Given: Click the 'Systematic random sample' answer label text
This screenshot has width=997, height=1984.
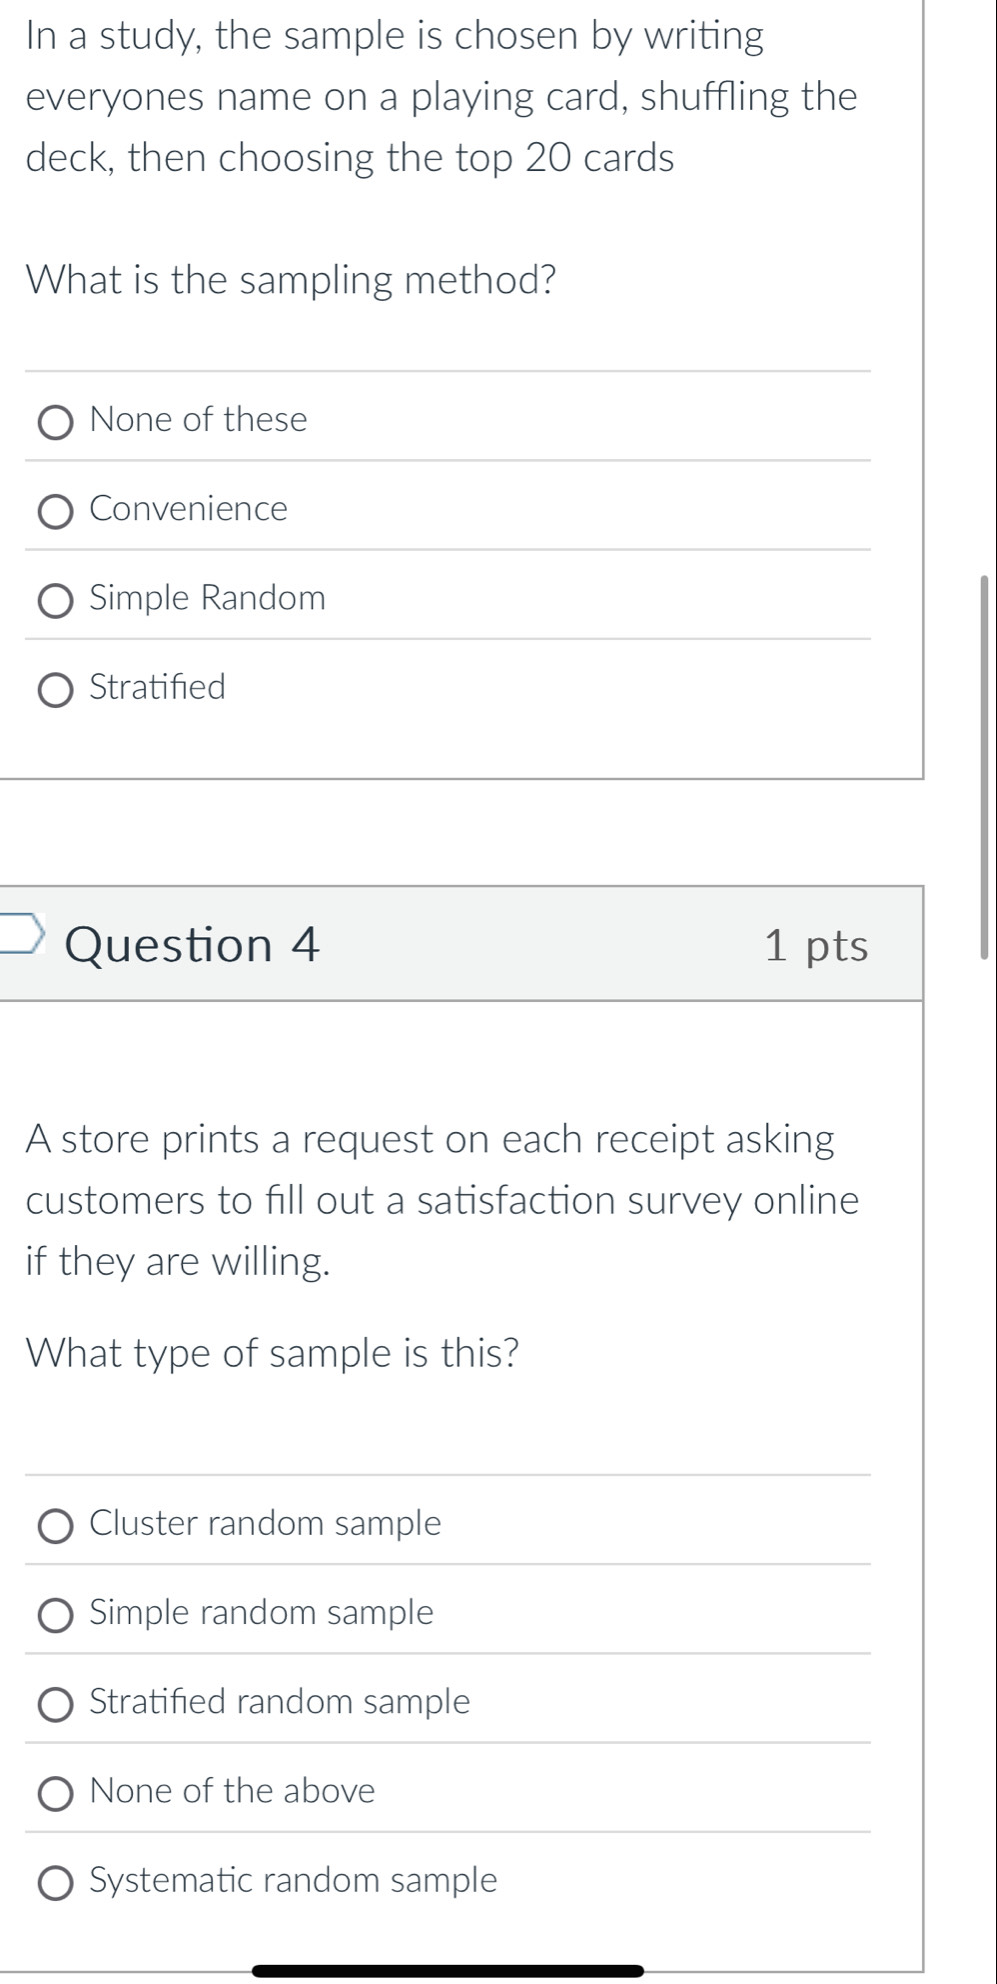Looking at the screenshot, I should coord(293,1881).
